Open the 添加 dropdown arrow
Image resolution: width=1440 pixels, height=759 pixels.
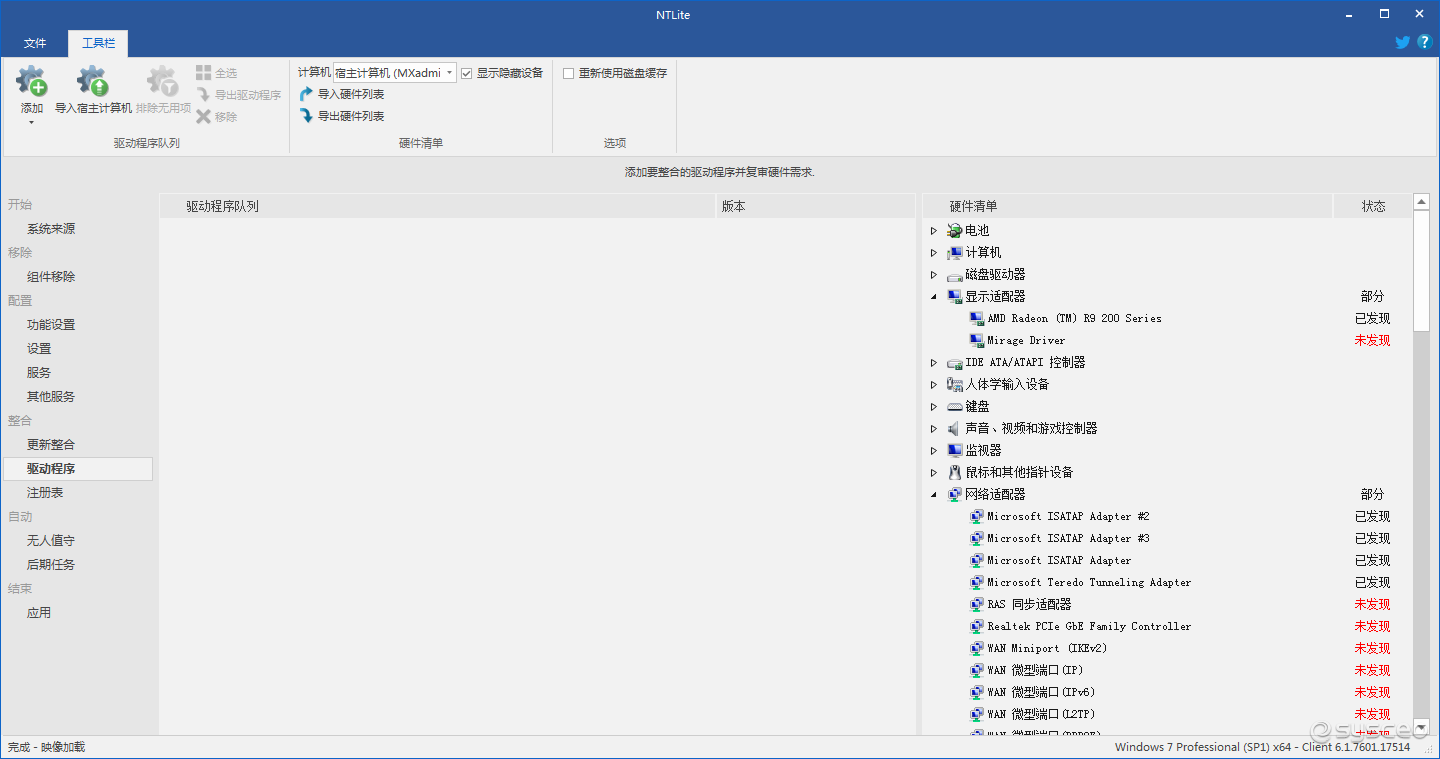(32, 122)
